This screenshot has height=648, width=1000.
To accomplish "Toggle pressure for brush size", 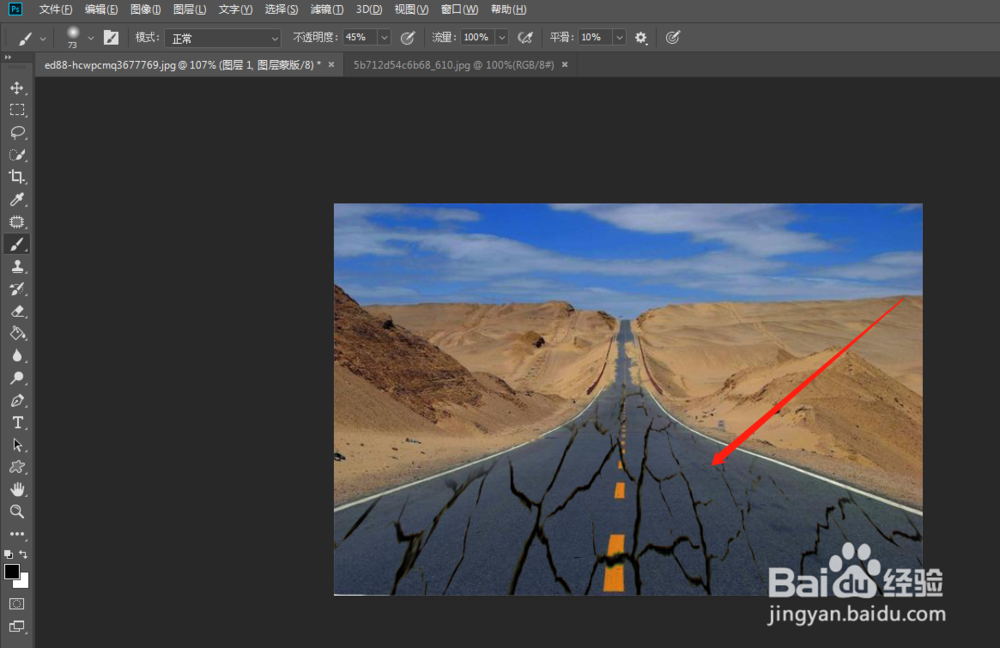I will pyautogui.click(x=672, y=38).
